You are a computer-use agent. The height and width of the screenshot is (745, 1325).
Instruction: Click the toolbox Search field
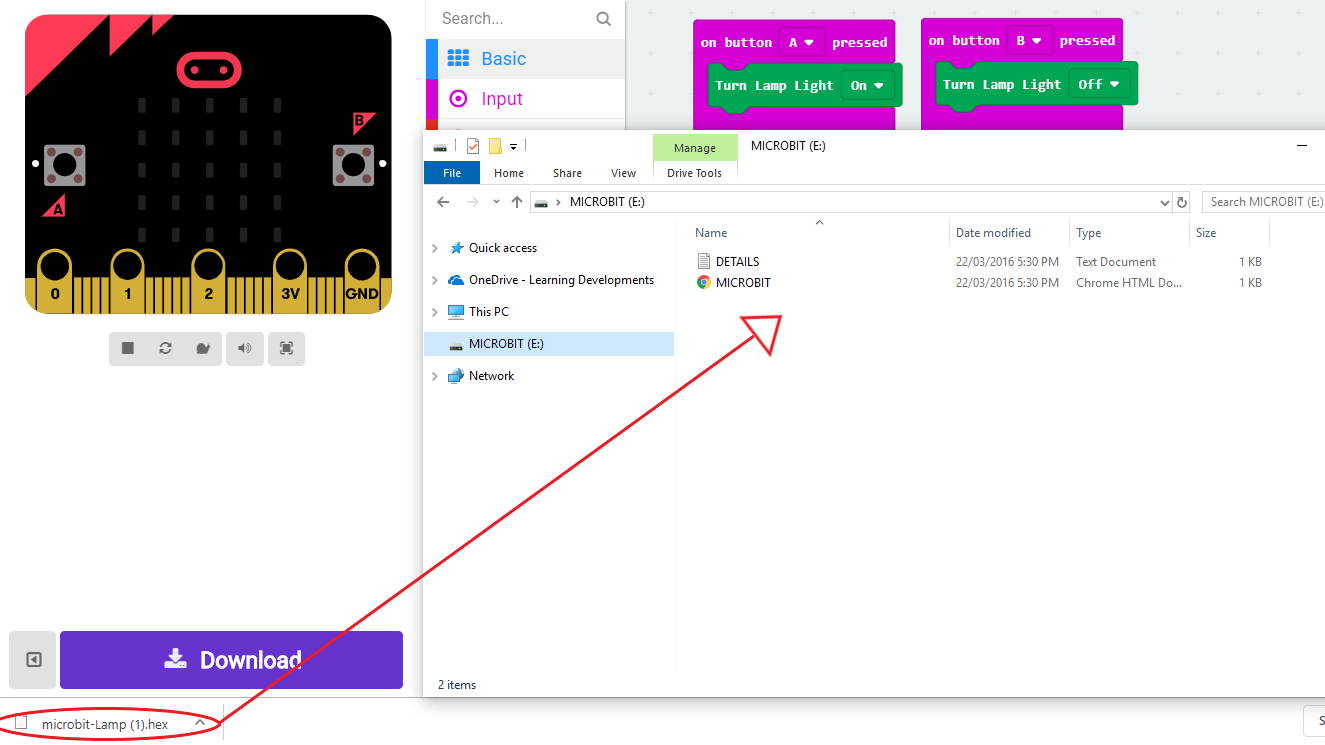[514, 18]
